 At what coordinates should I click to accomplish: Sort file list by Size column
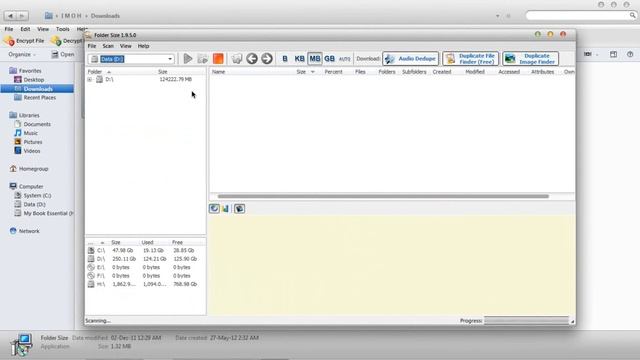click(x=301, y=72)
